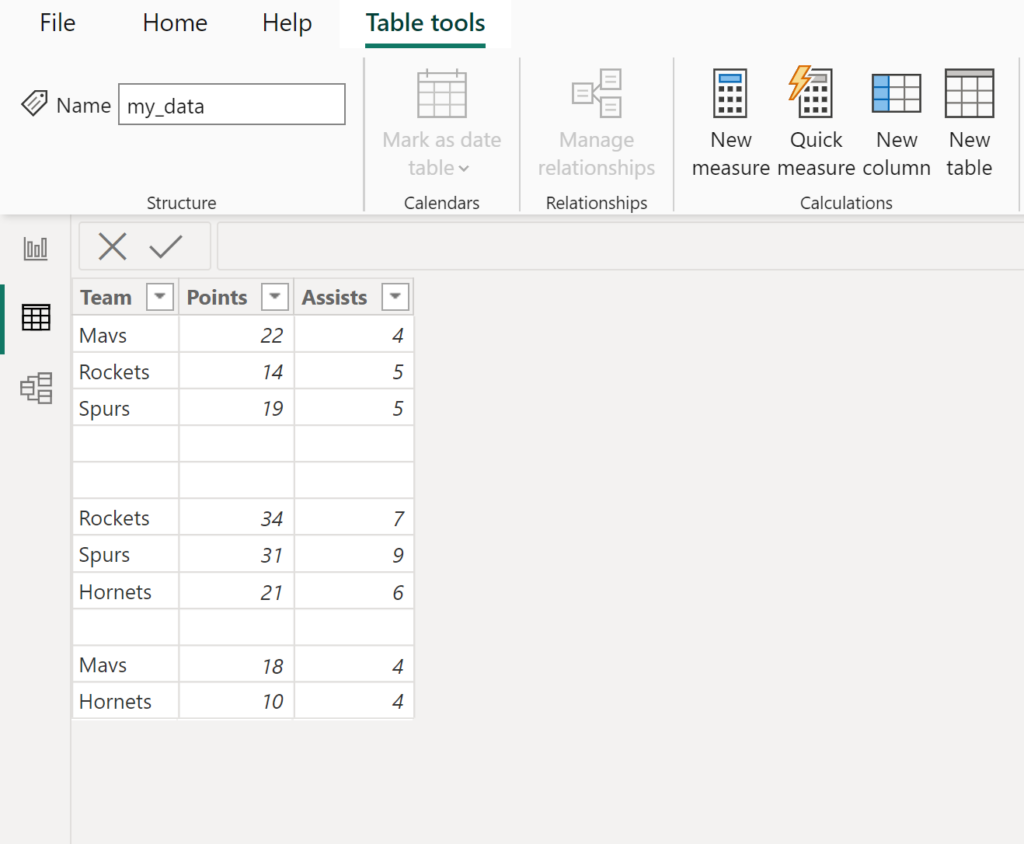Click into the formula bar
Image resolution: width=1024 pixels, height=844 pixels.
pyautogui.click(x=620, y=246)
